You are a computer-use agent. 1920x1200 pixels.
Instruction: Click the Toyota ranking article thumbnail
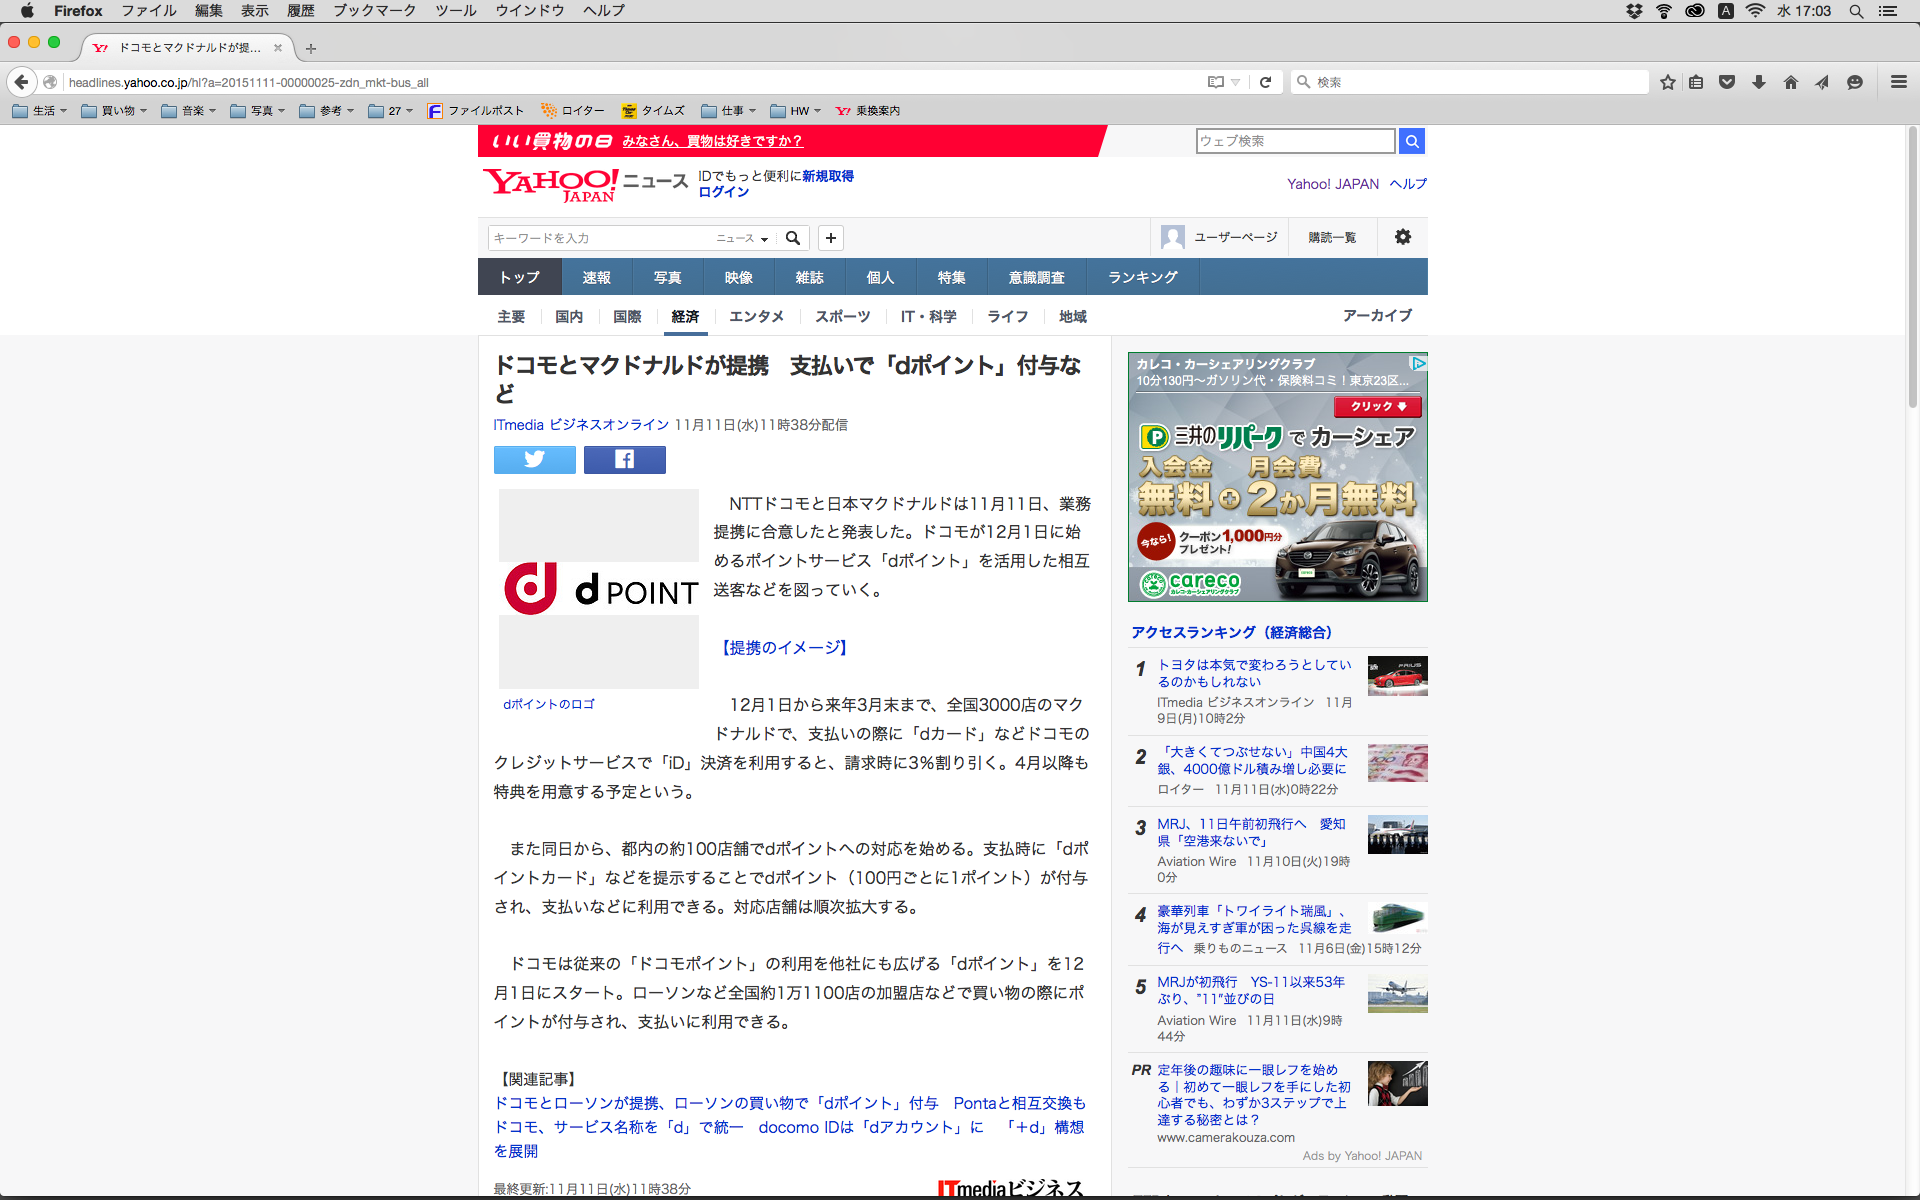1397,676
